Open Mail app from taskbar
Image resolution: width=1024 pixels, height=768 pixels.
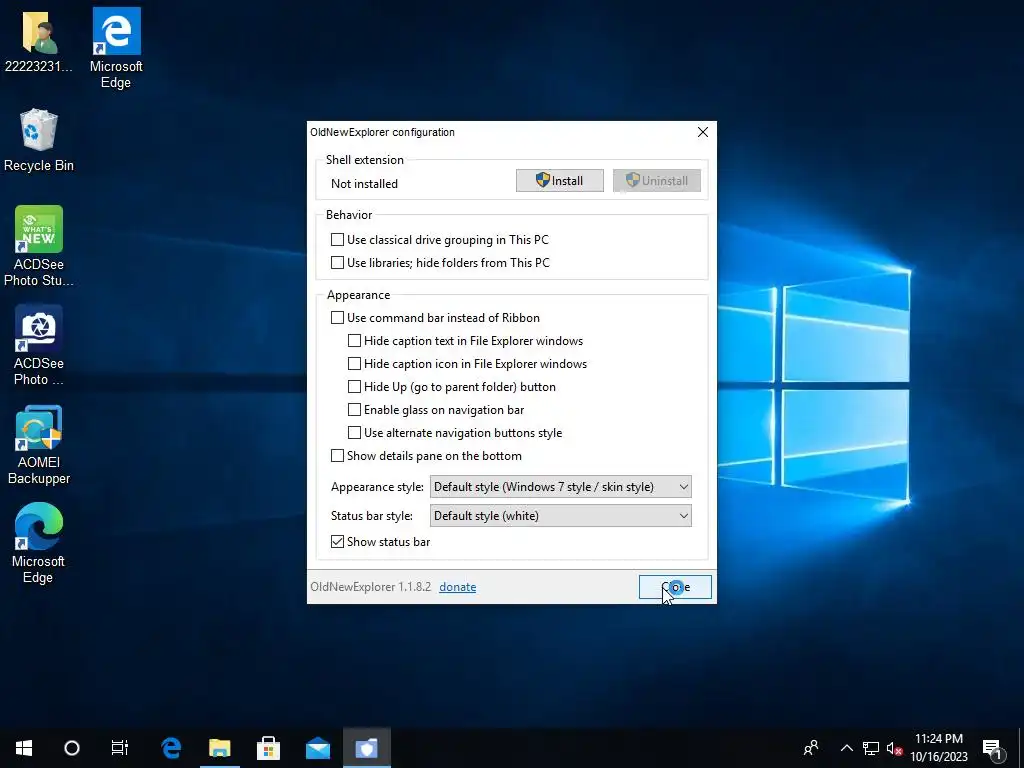tap(317, 747)
